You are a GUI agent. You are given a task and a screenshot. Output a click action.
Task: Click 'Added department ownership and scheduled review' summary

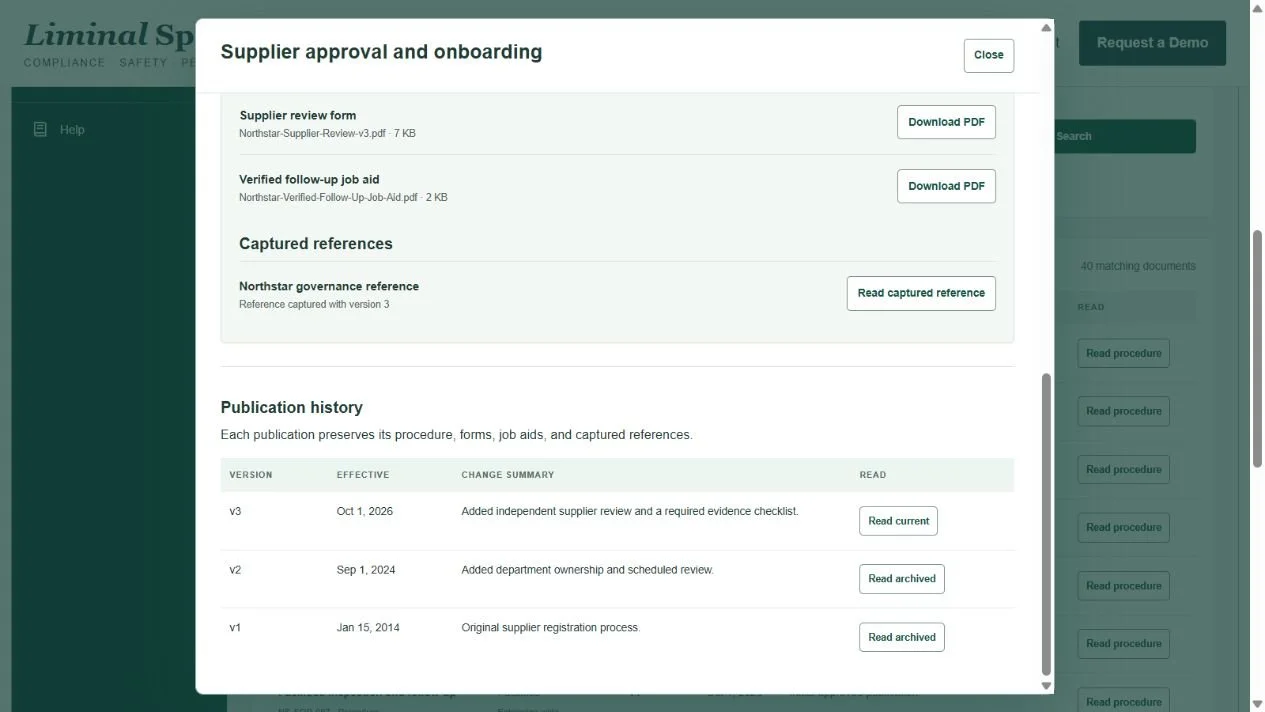tap(587, 570)
